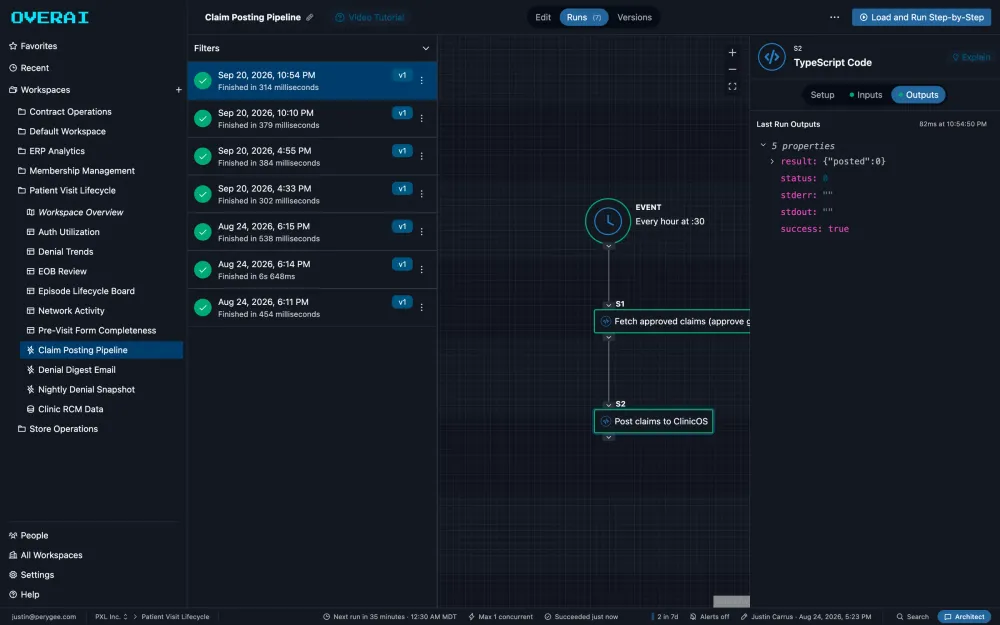
Task: Open the PXL Inc. organization switcher
Action: (112, 617)
